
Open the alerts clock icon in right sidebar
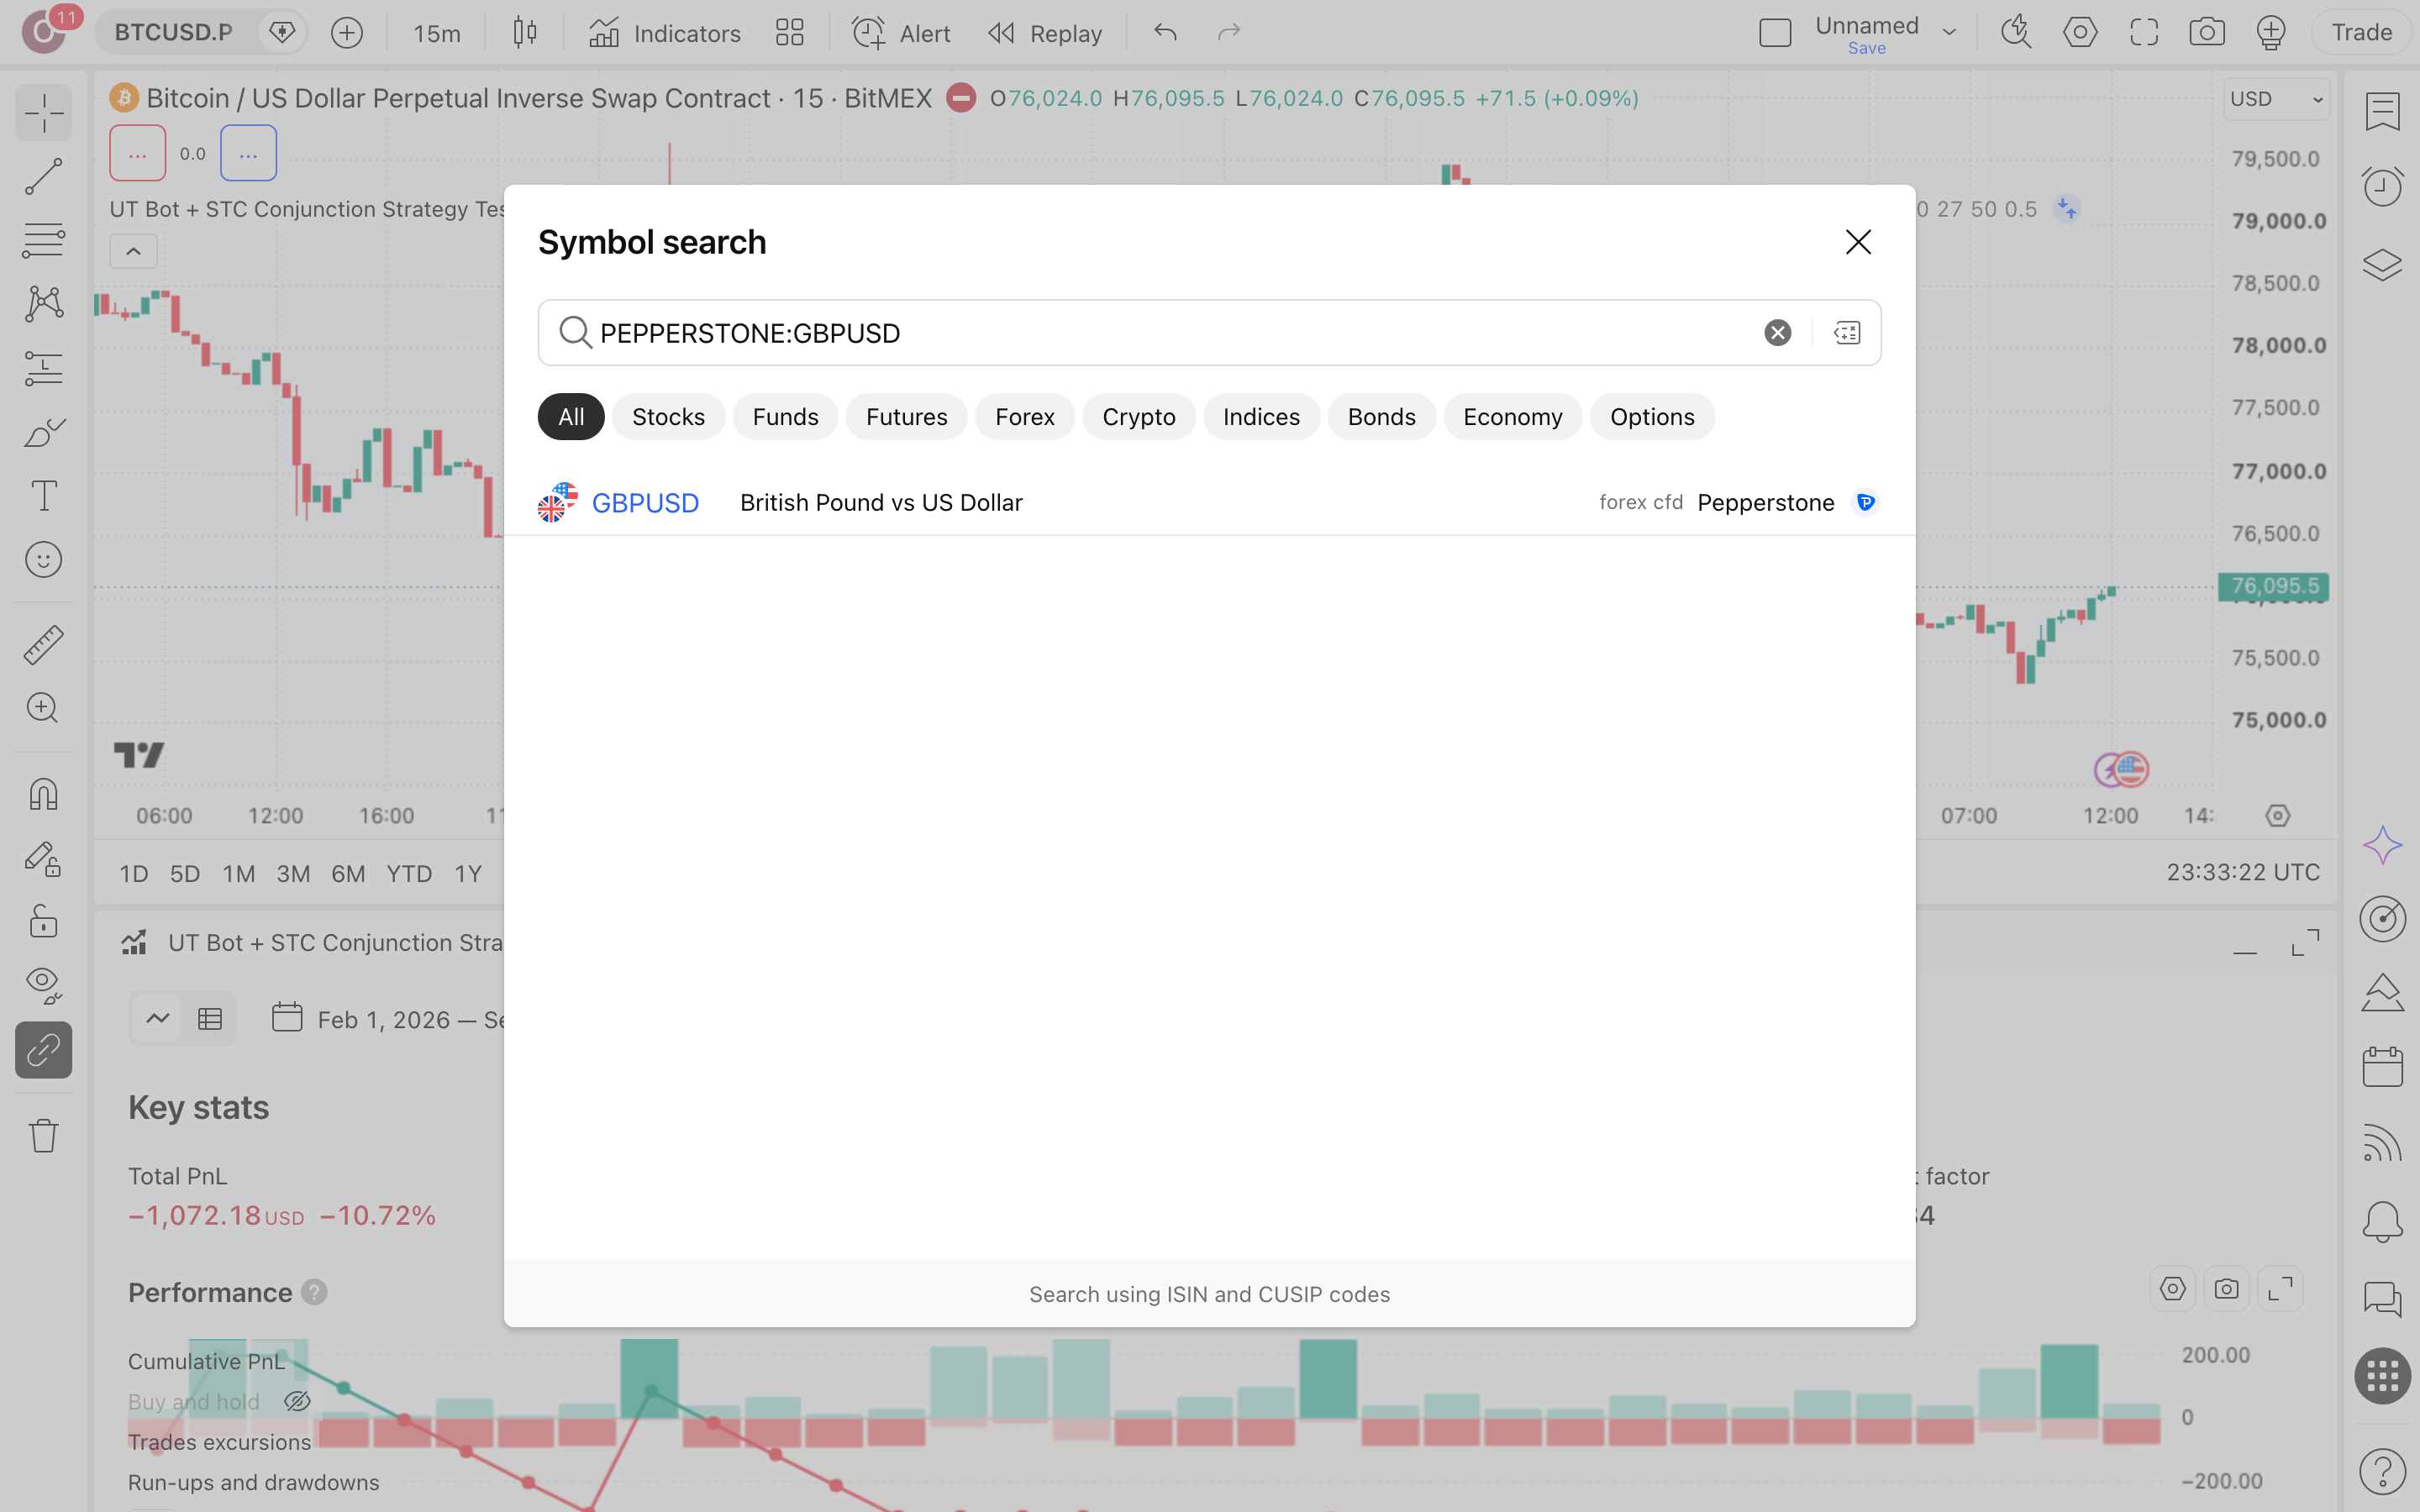[x=2382, y=186]
